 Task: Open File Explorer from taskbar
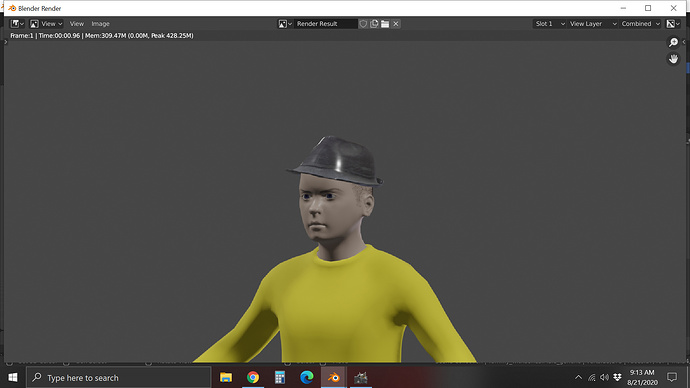(226, 377)
